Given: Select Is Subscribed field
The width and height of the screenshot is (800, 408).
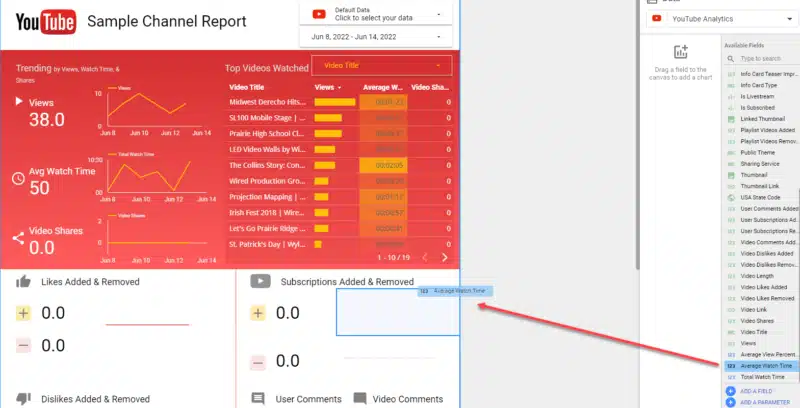Looking at the screenshot, I should pyautogui.click(x=760, y=108).
